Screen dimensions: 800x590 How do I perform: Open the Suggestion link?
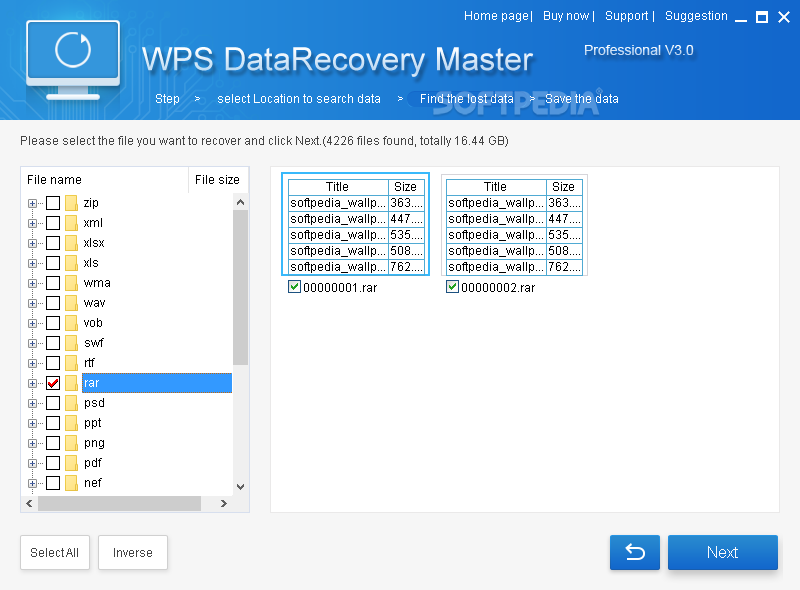[696, 16]
